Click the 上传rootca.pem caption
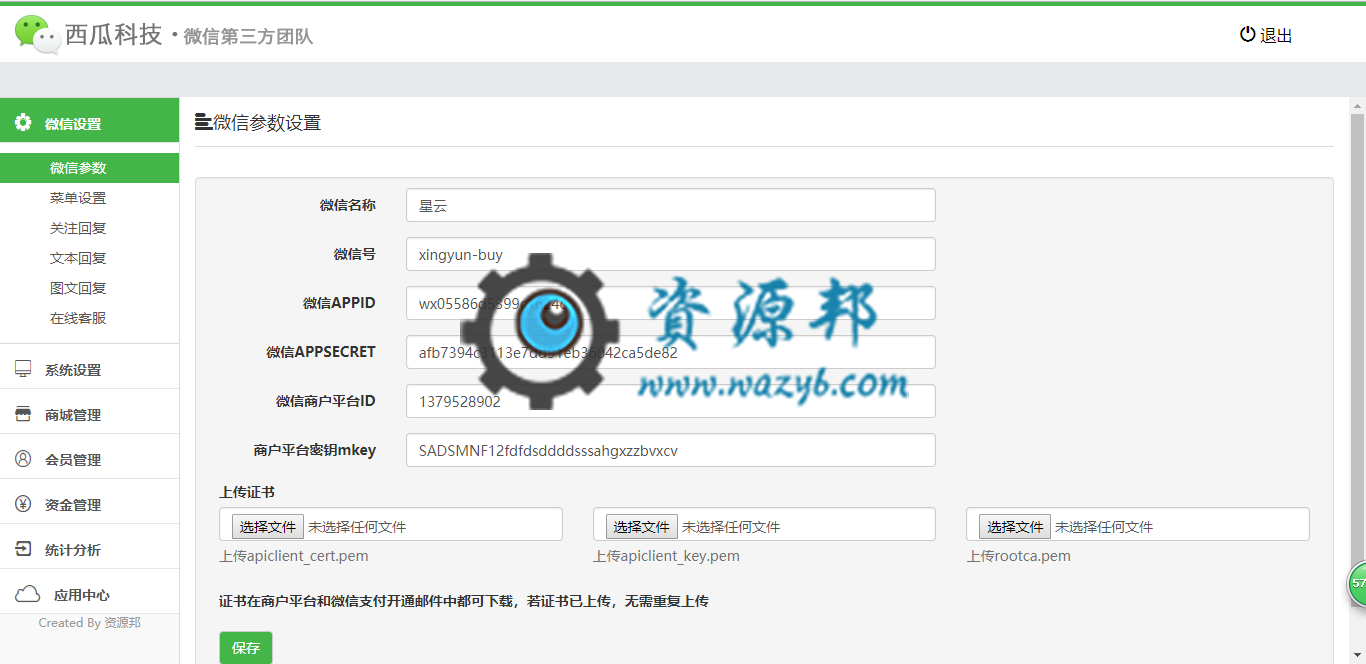 click(1019, 556)
